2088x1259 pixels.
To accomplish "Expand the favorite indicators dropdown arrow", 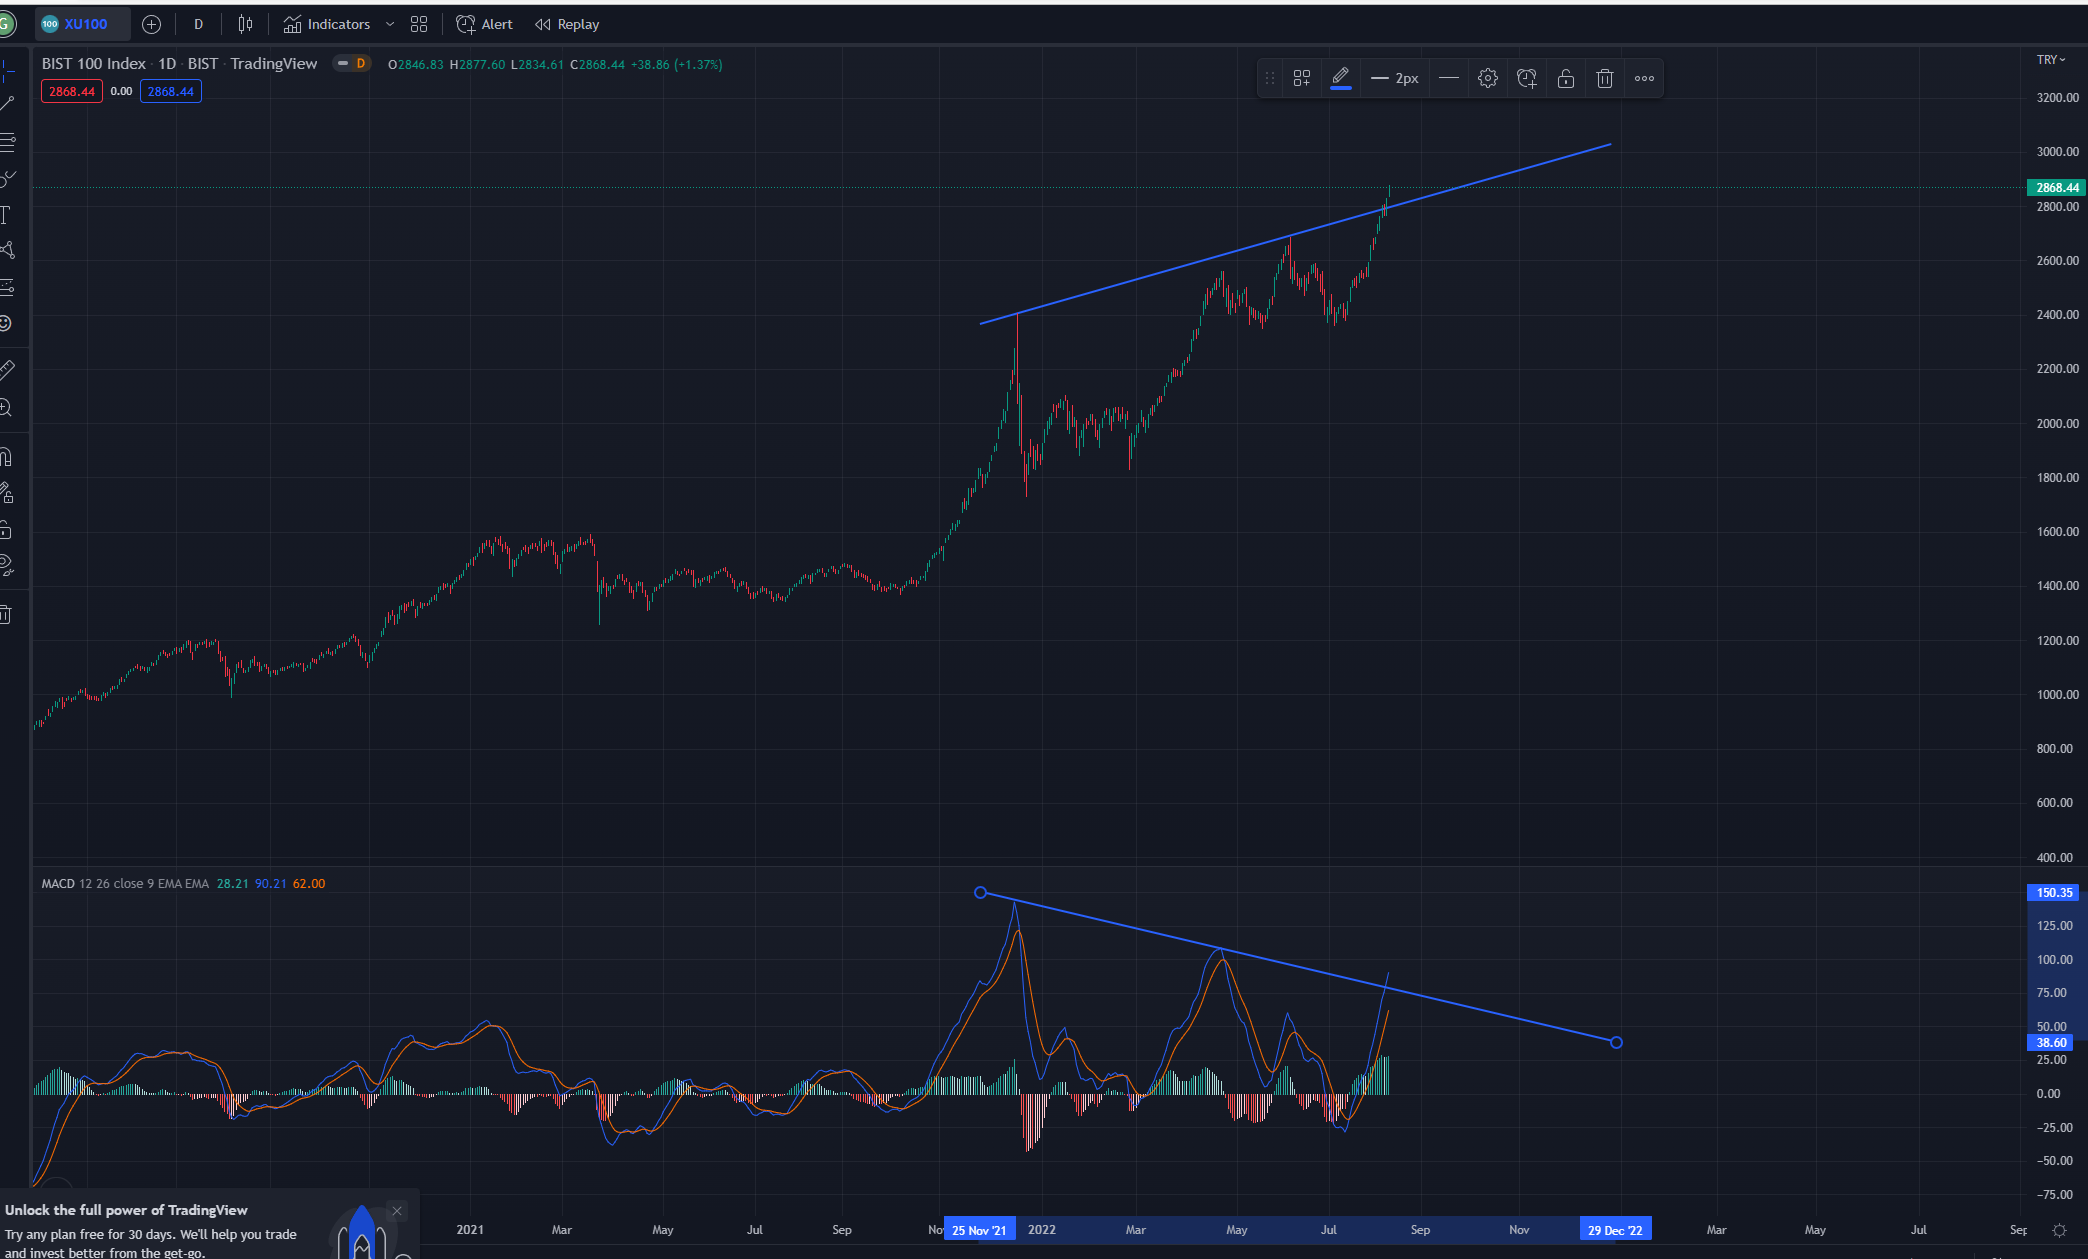I will tap(390, 24).
